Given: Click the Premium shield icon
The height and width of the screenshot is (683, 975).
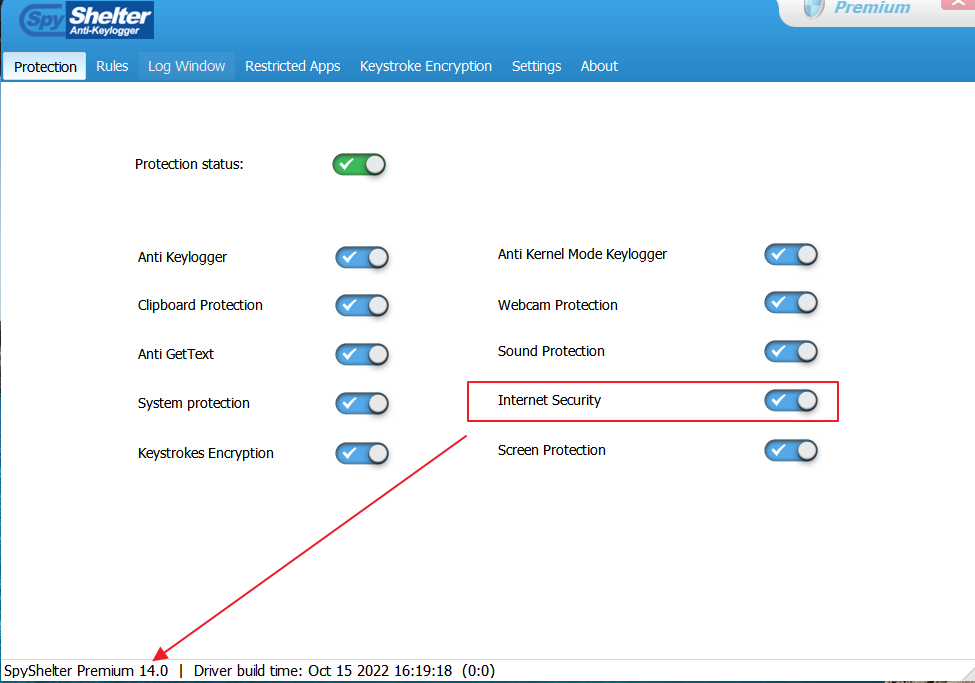Looking at the screenshot, I should click(813, 9).
